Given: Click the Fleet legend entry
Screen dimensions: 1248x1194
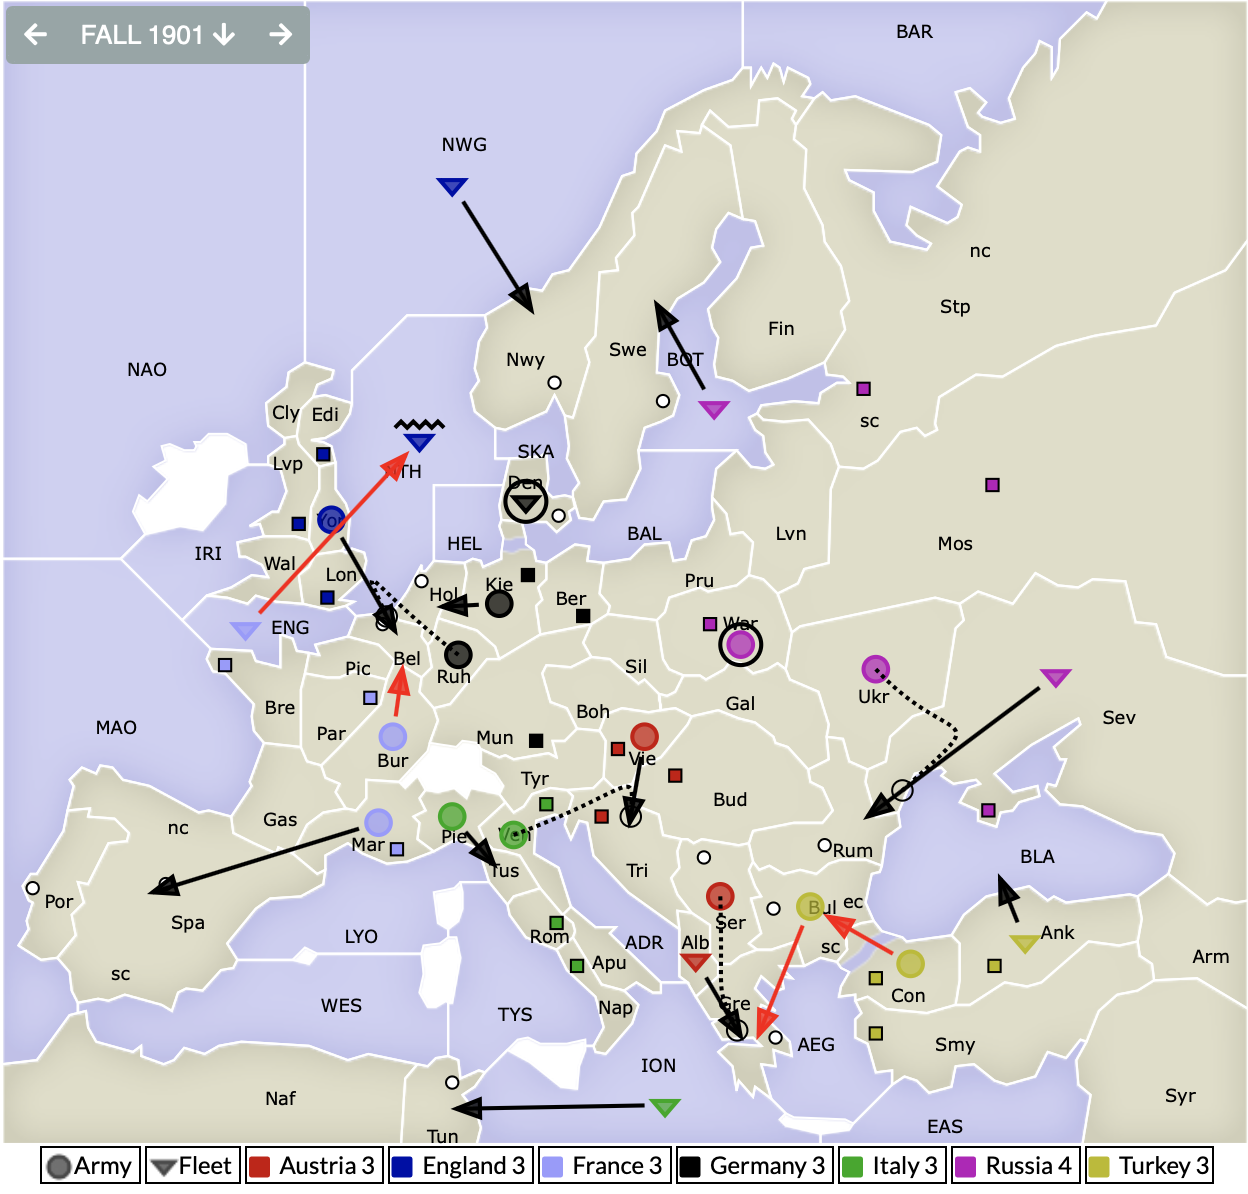Looking at the screenshot, I should pos(193,1166).
